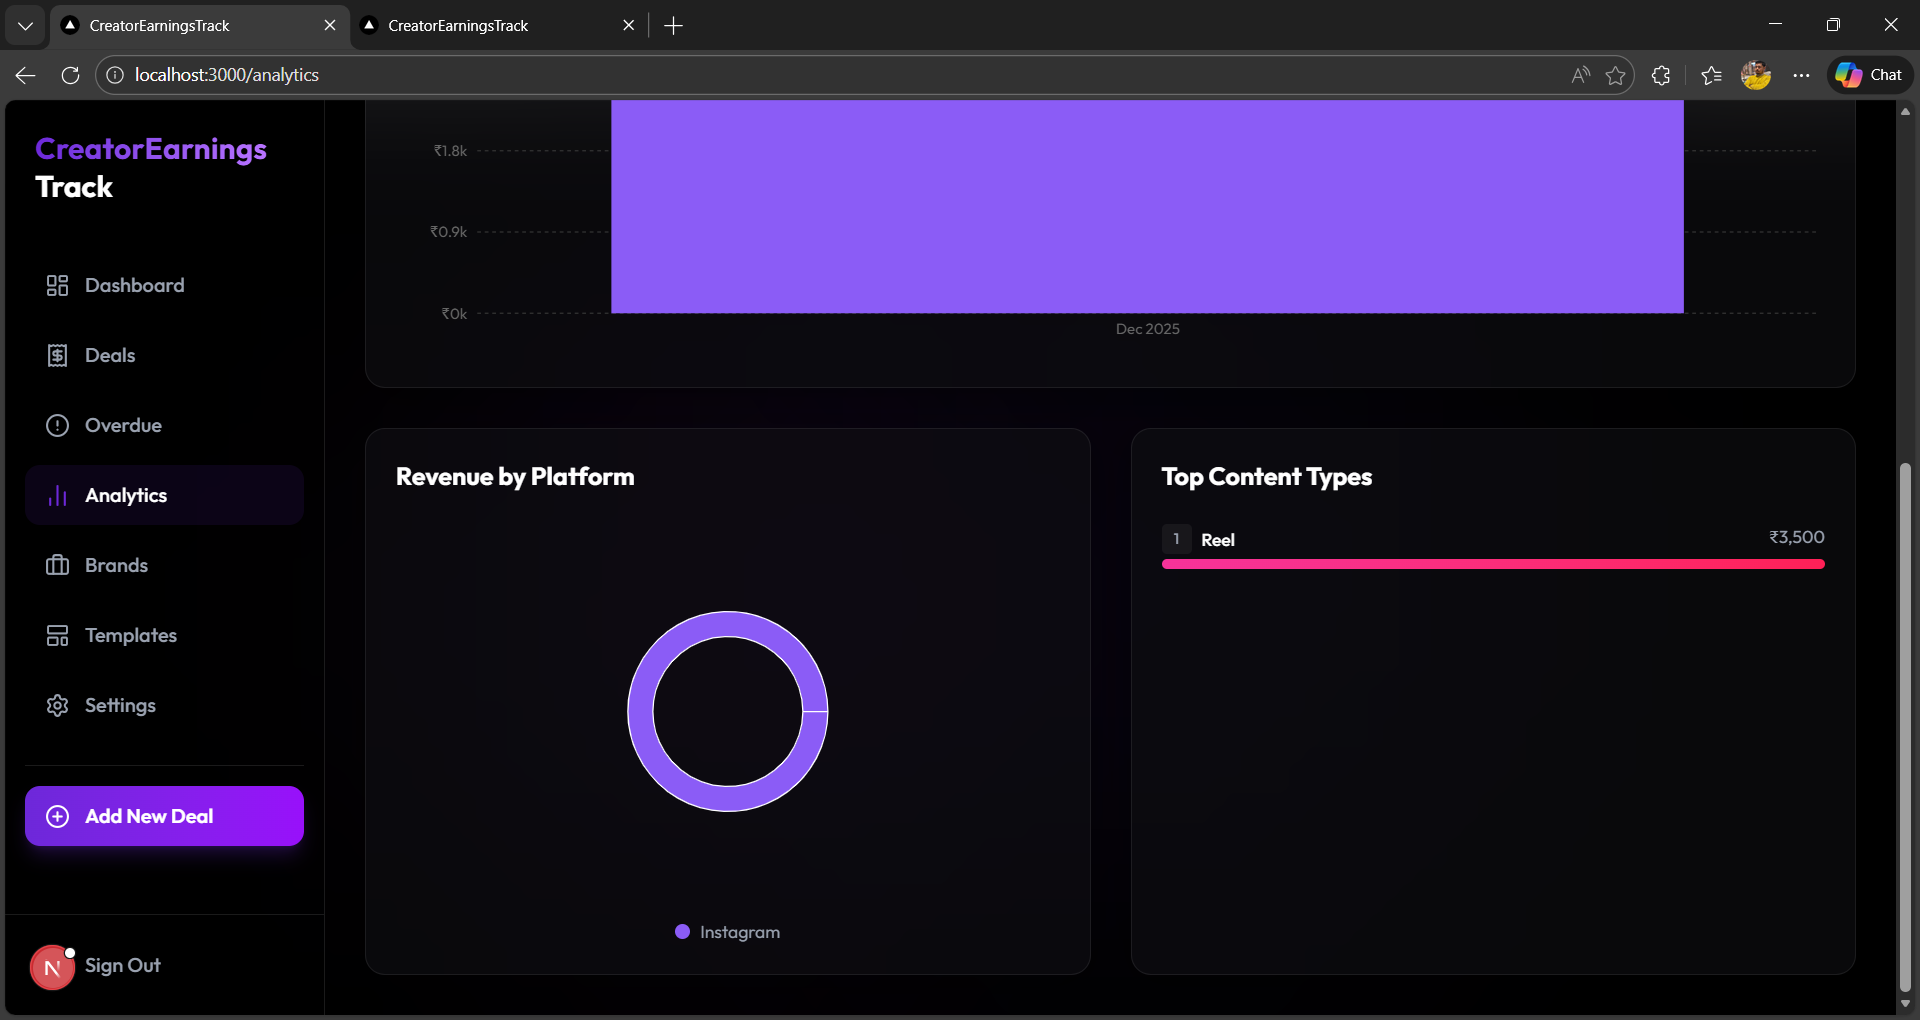The image size is (1920, 1020).
Task: Open Brands using the briefcase icon
Action: coord(57,565)
